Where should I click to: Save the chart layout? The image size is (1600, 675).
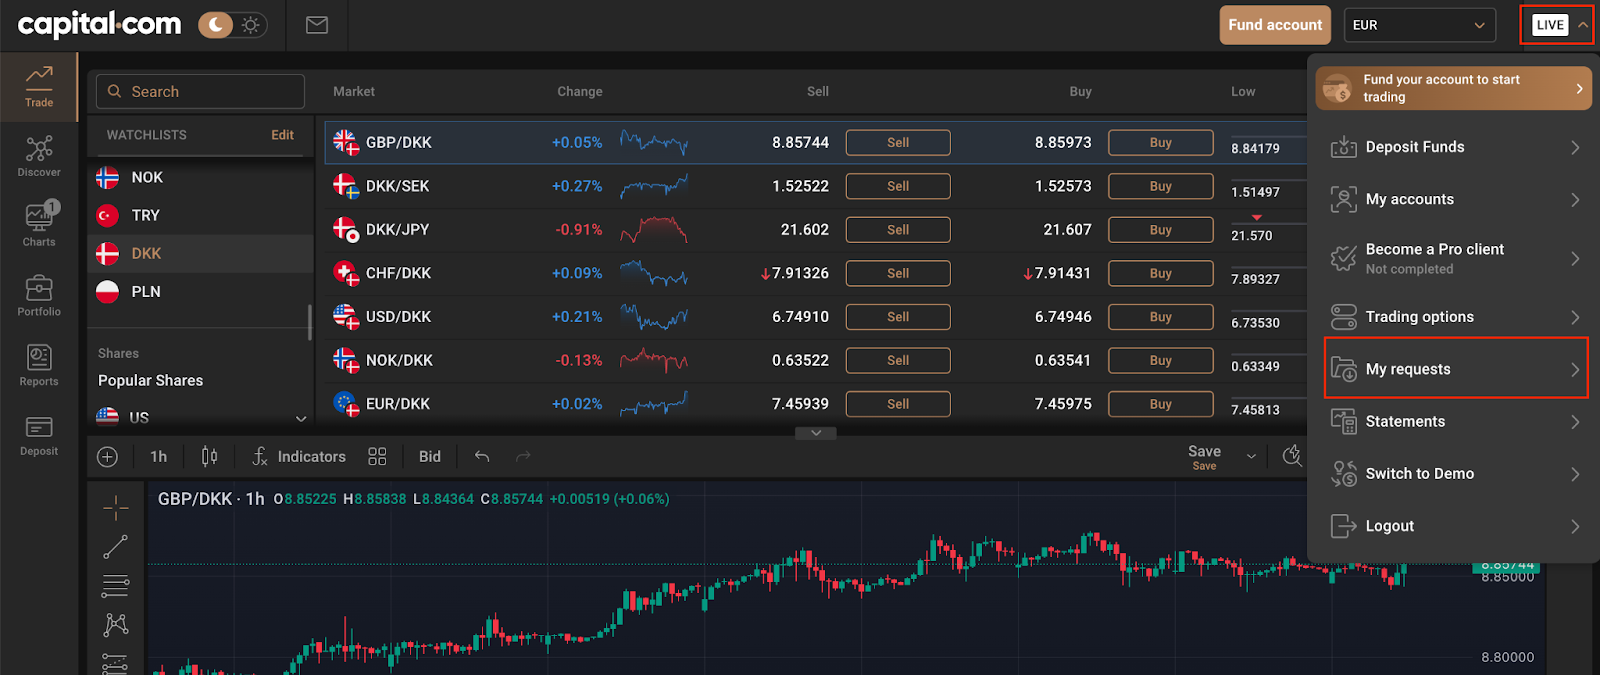[x=1204, y=457]
